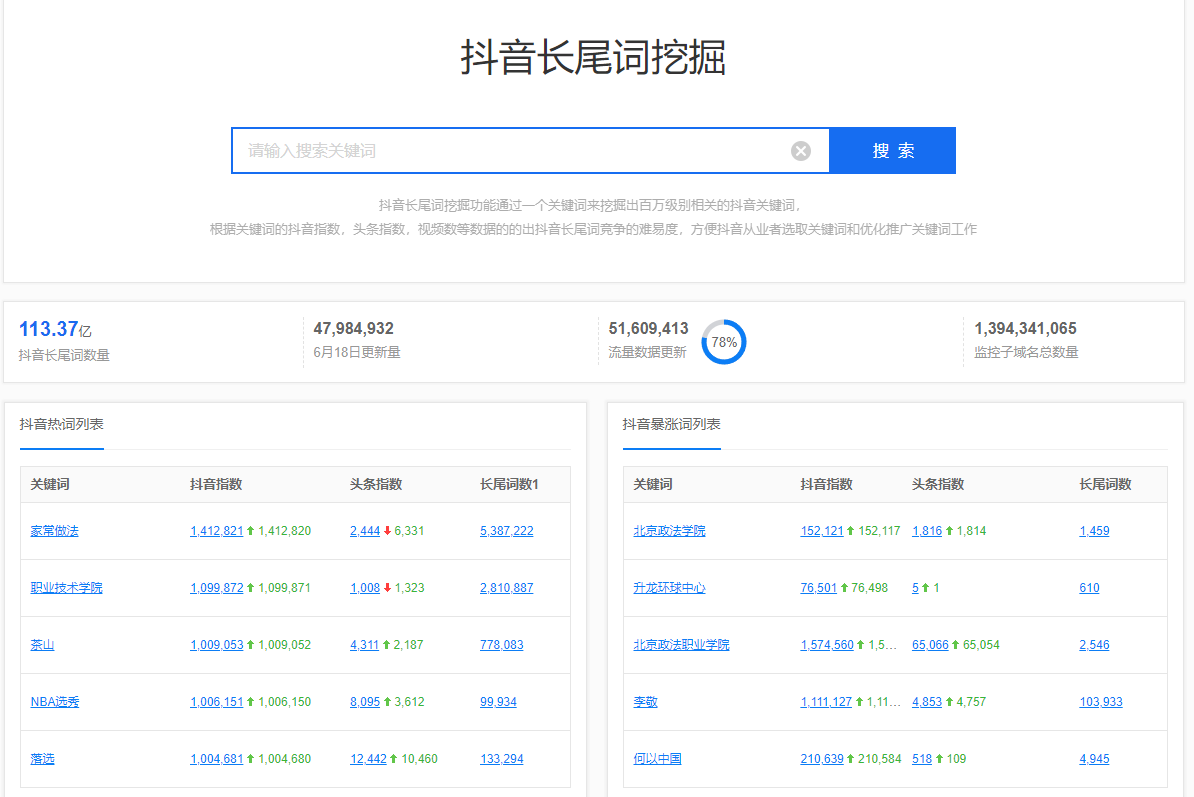
Task: Focus the keyword search input field
Action: click(x=530, y=151)
